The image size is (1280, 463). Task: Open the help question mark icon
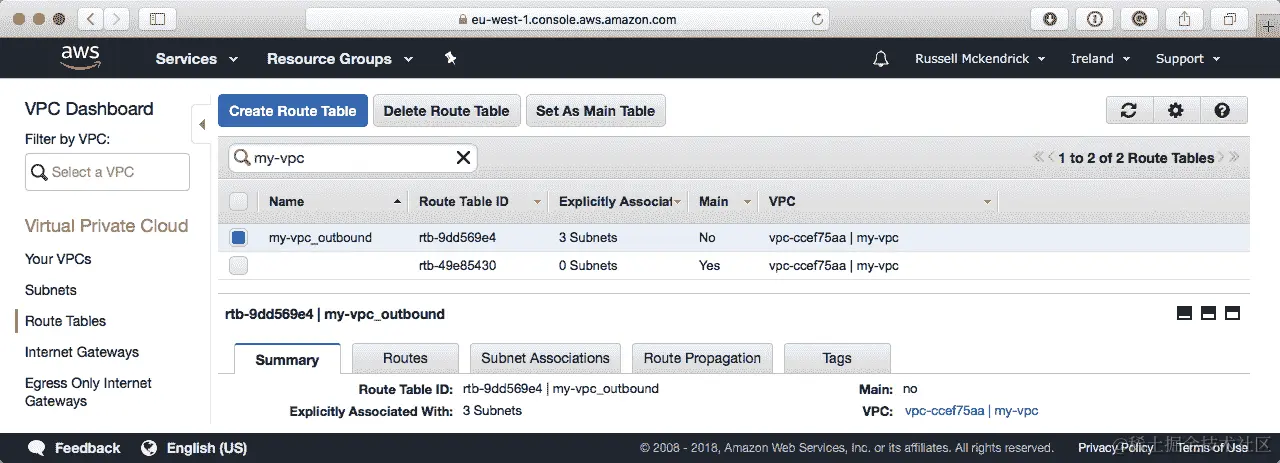tap(1222, 111)
